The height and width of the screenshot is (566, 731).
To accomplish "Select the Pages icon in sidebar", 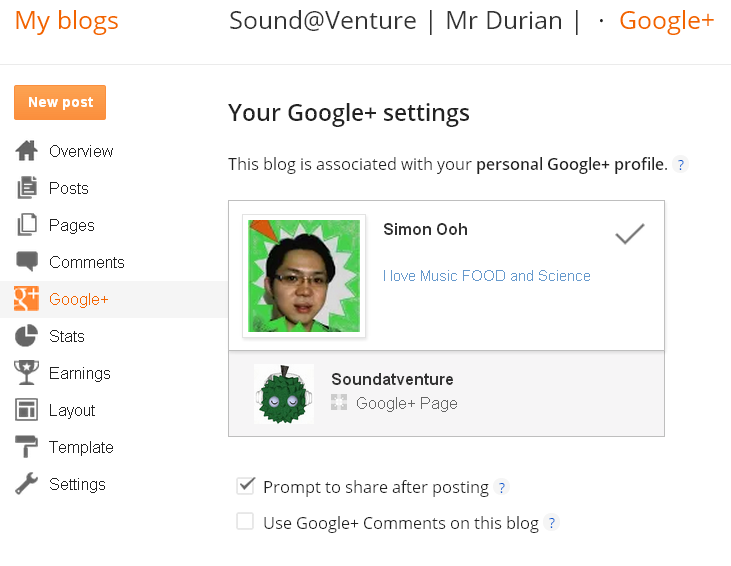I will point(27,225).
